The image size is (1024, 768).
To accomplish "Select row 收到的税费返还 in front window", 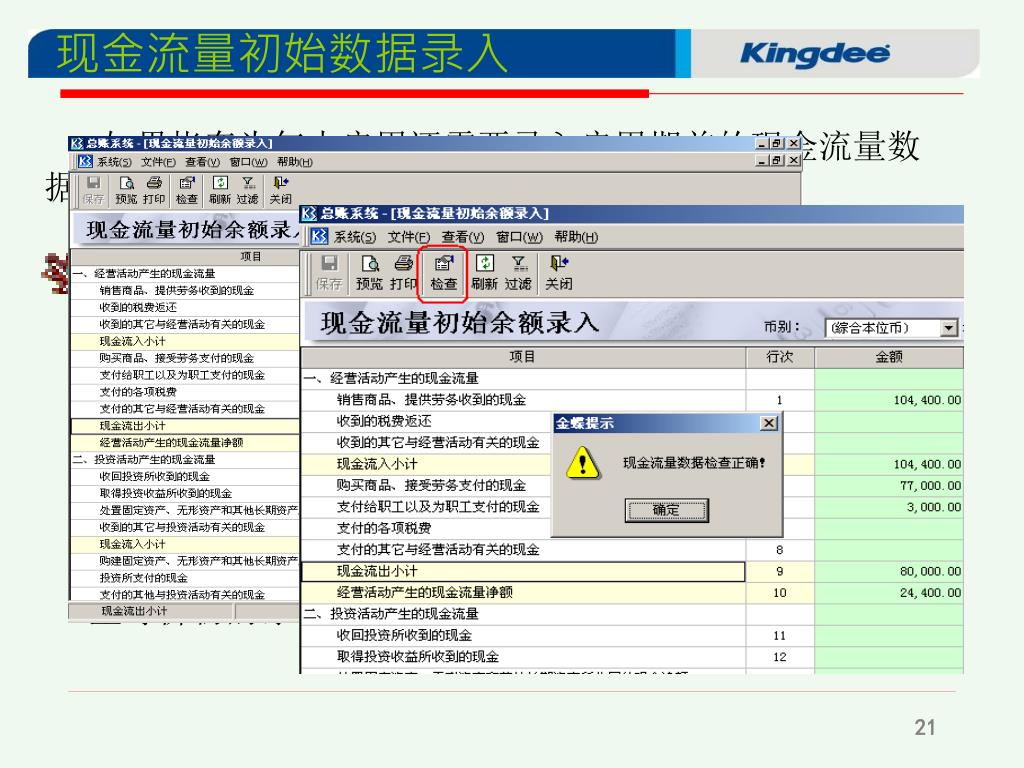I will 427,421.
